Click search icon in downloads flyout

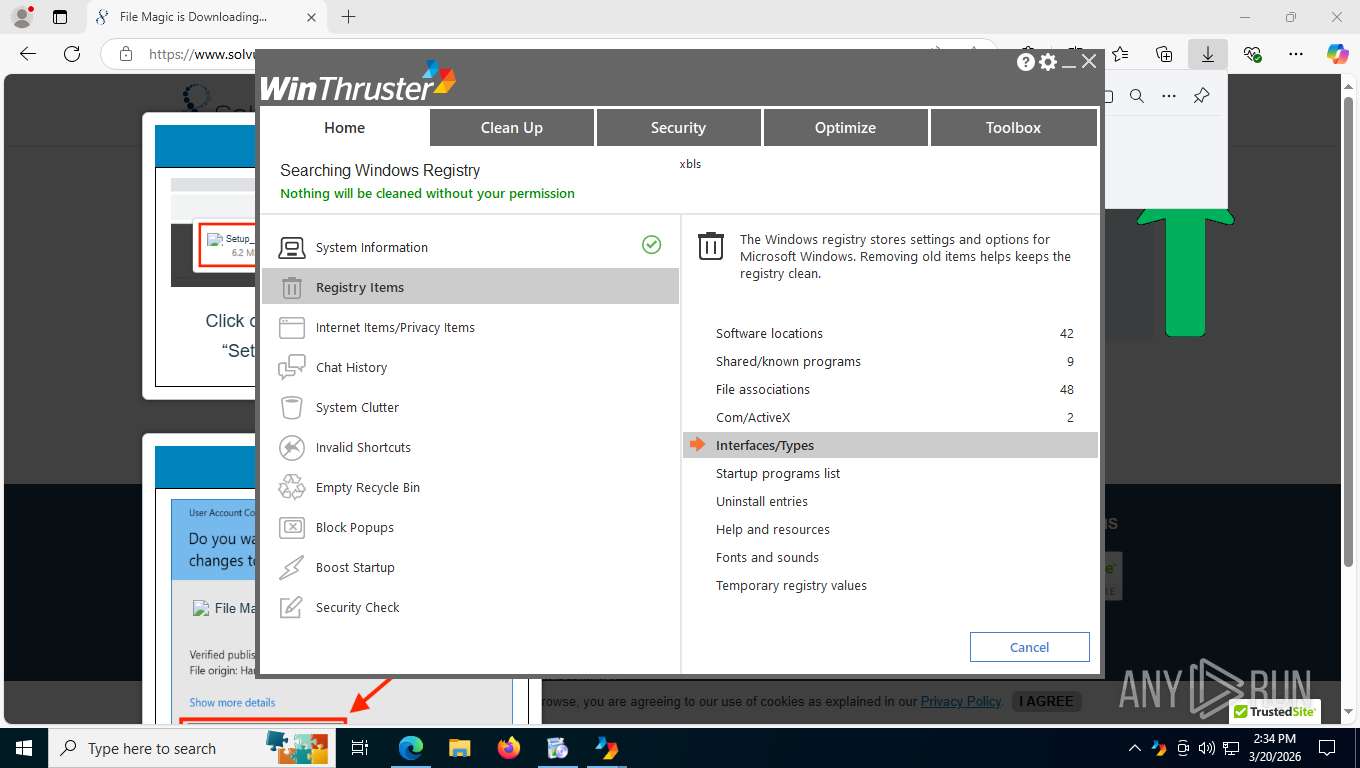pyautogui.click(x=1137, y=96)
